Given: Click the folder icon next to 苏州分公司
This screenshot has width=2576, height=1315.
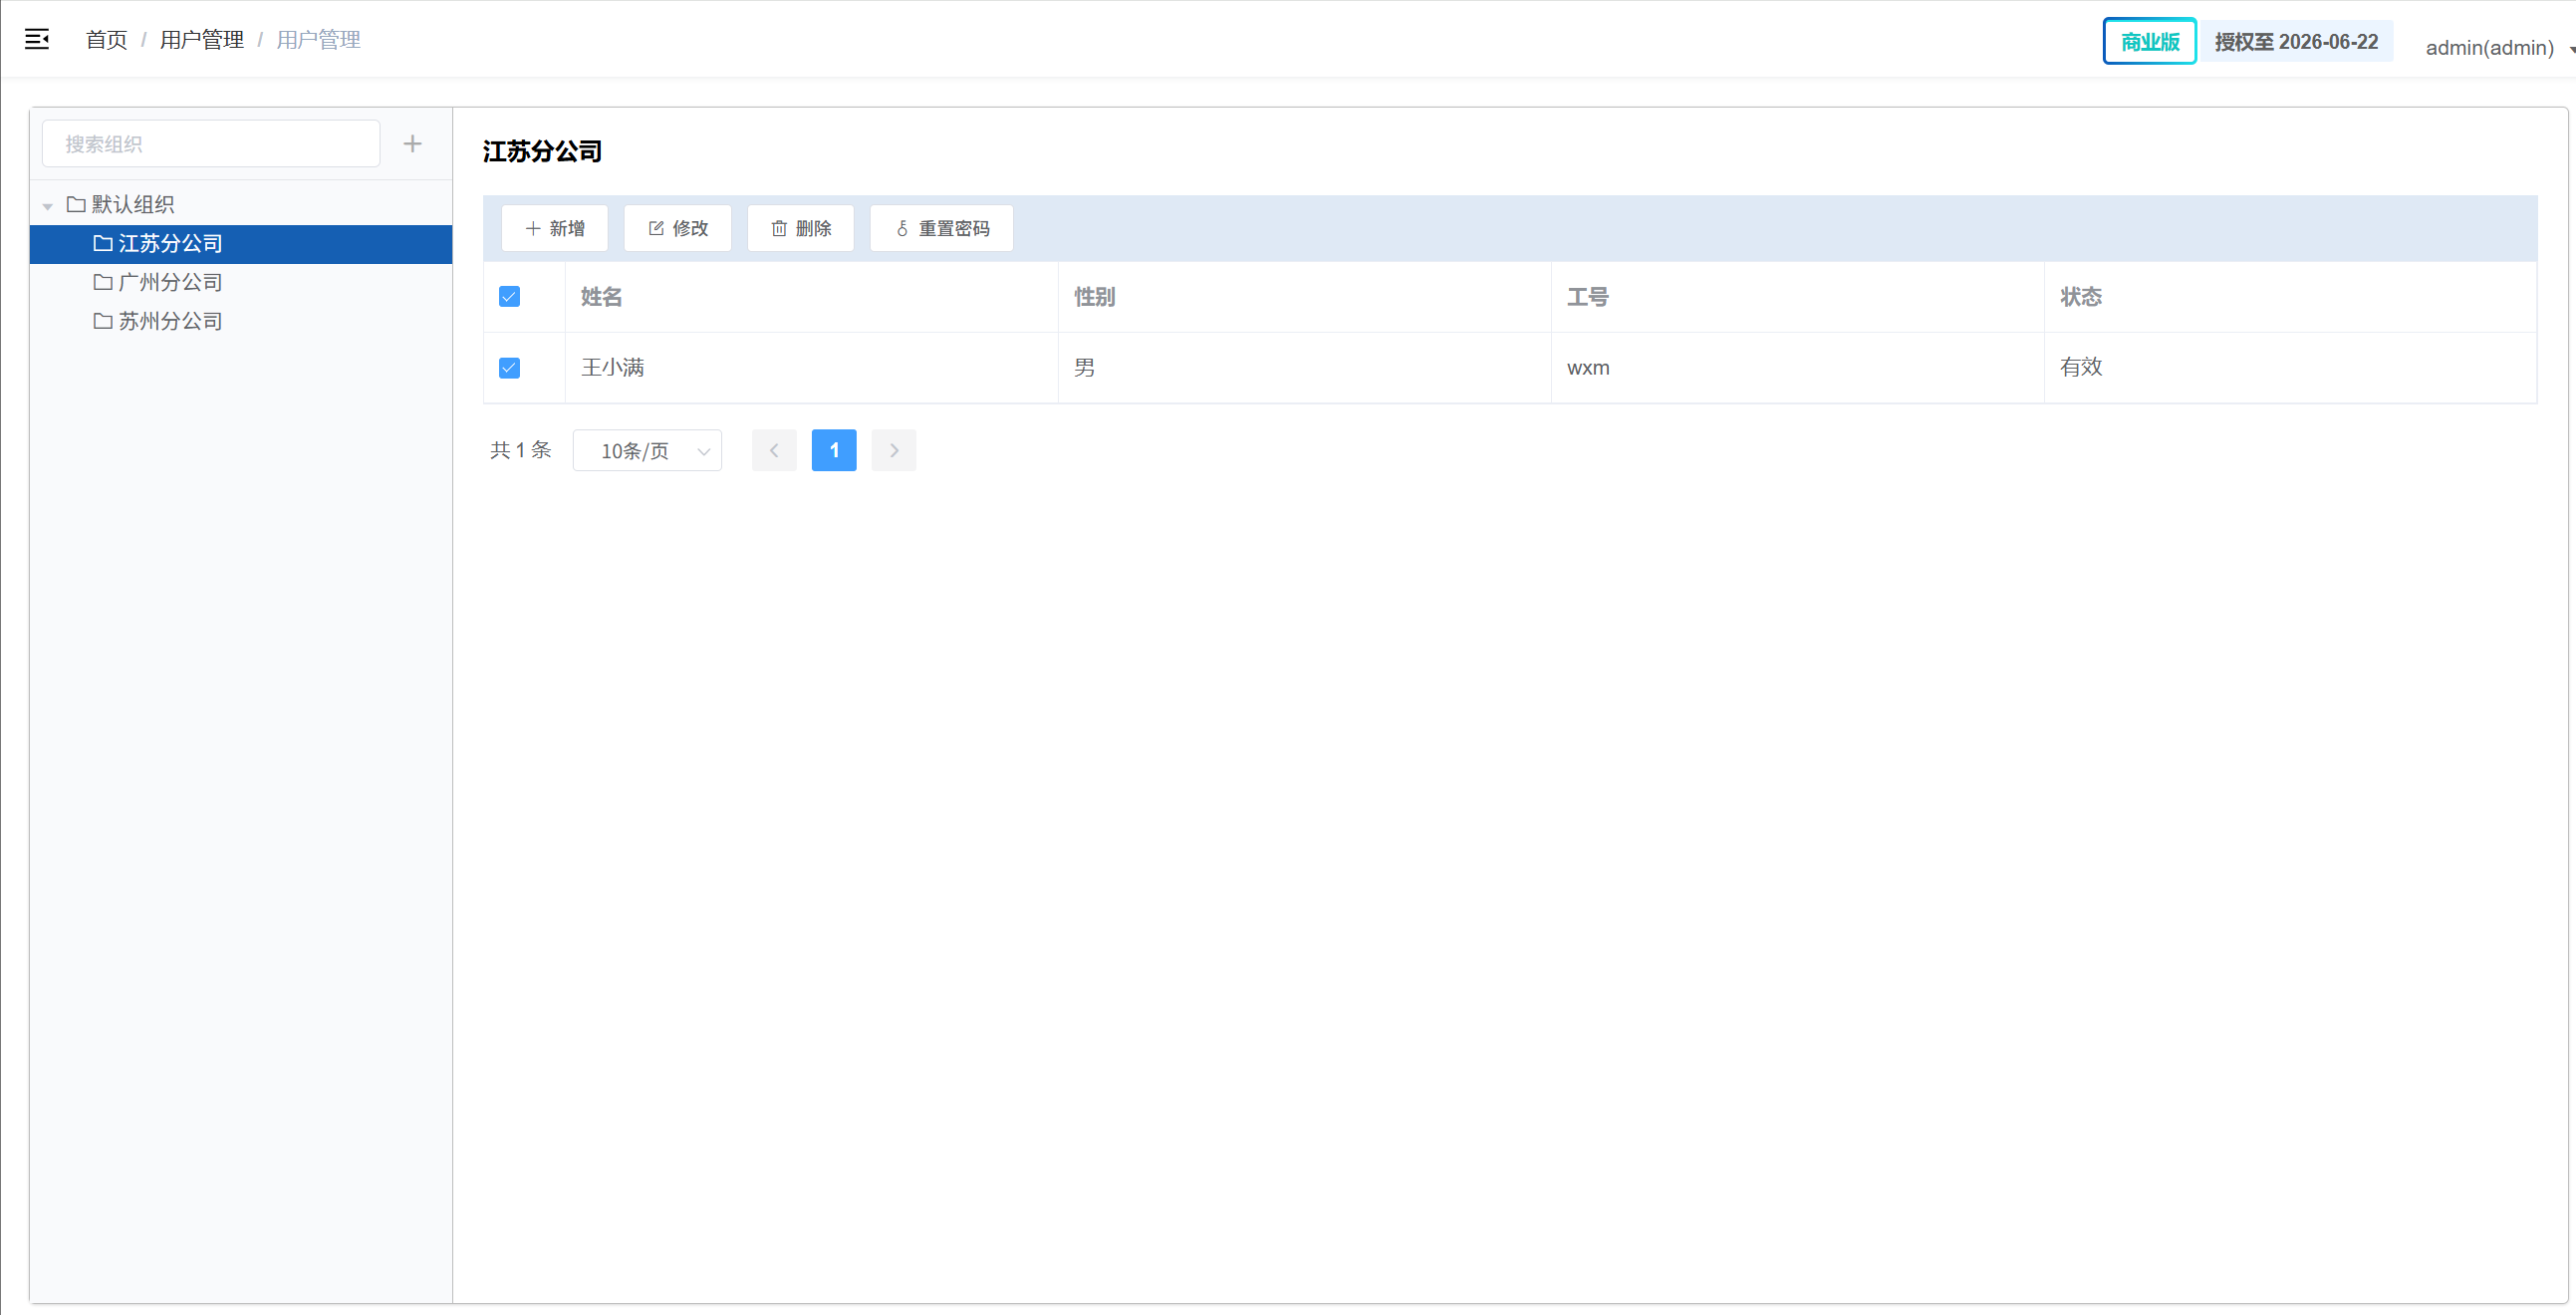Looking at the screenshot, I should pyautogui.click(x=102, y=322).
